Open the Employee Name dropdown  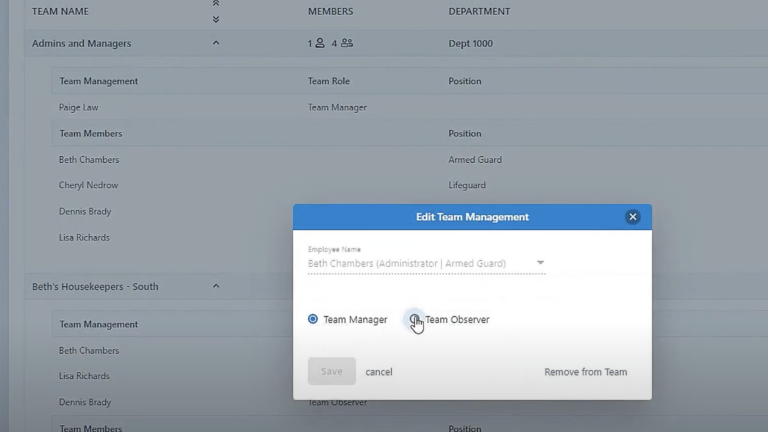[540, 263]
